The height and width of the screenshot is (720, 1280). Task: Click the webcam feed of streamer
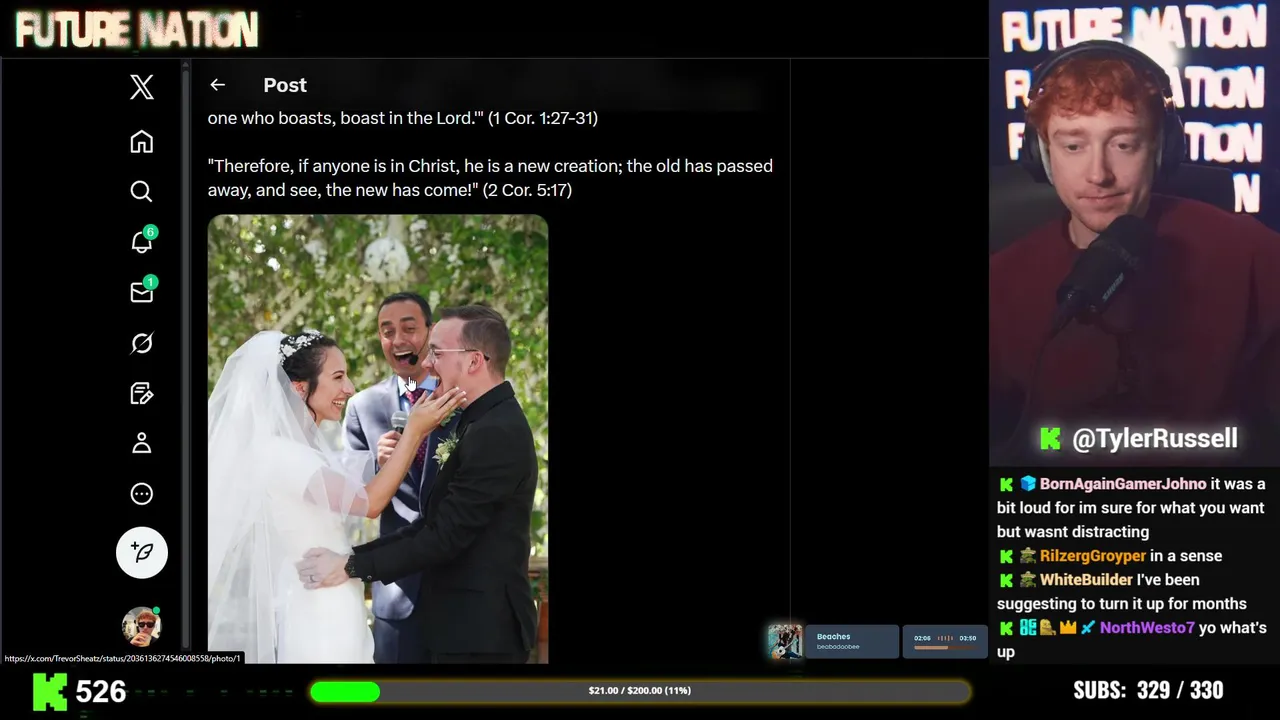point(1134,235)
